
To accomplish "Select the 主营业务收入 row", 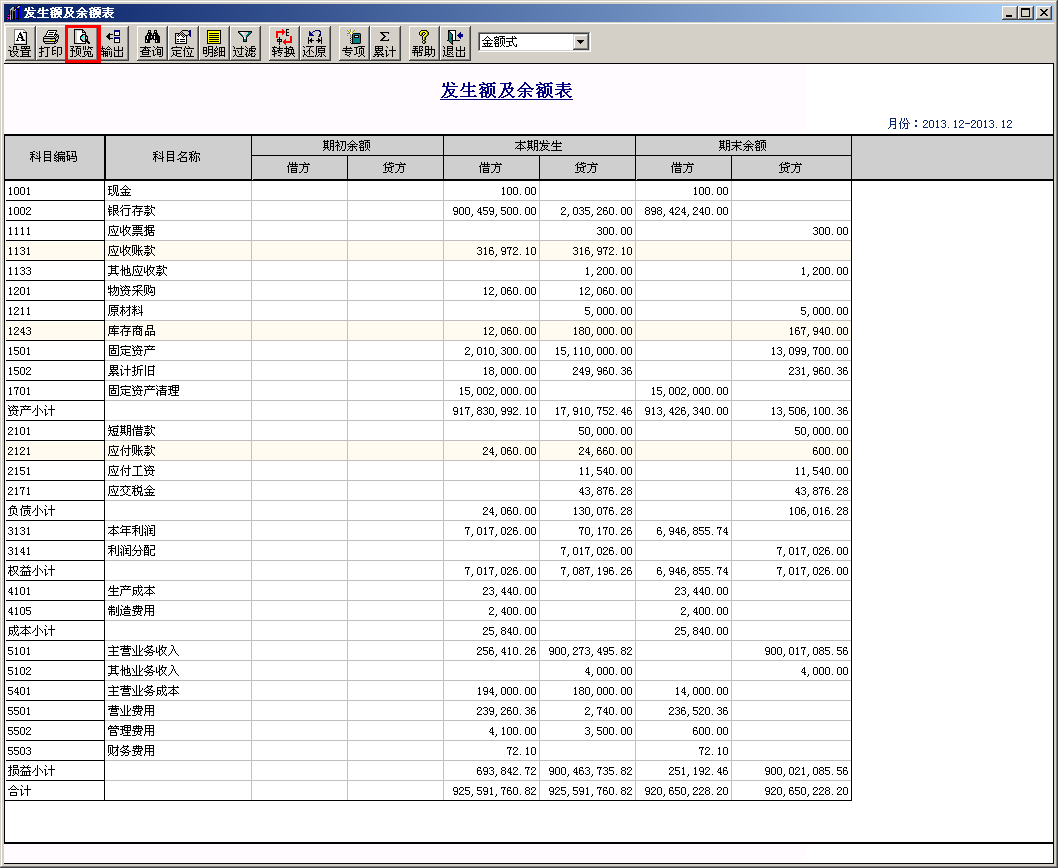I will click(428, 651).
